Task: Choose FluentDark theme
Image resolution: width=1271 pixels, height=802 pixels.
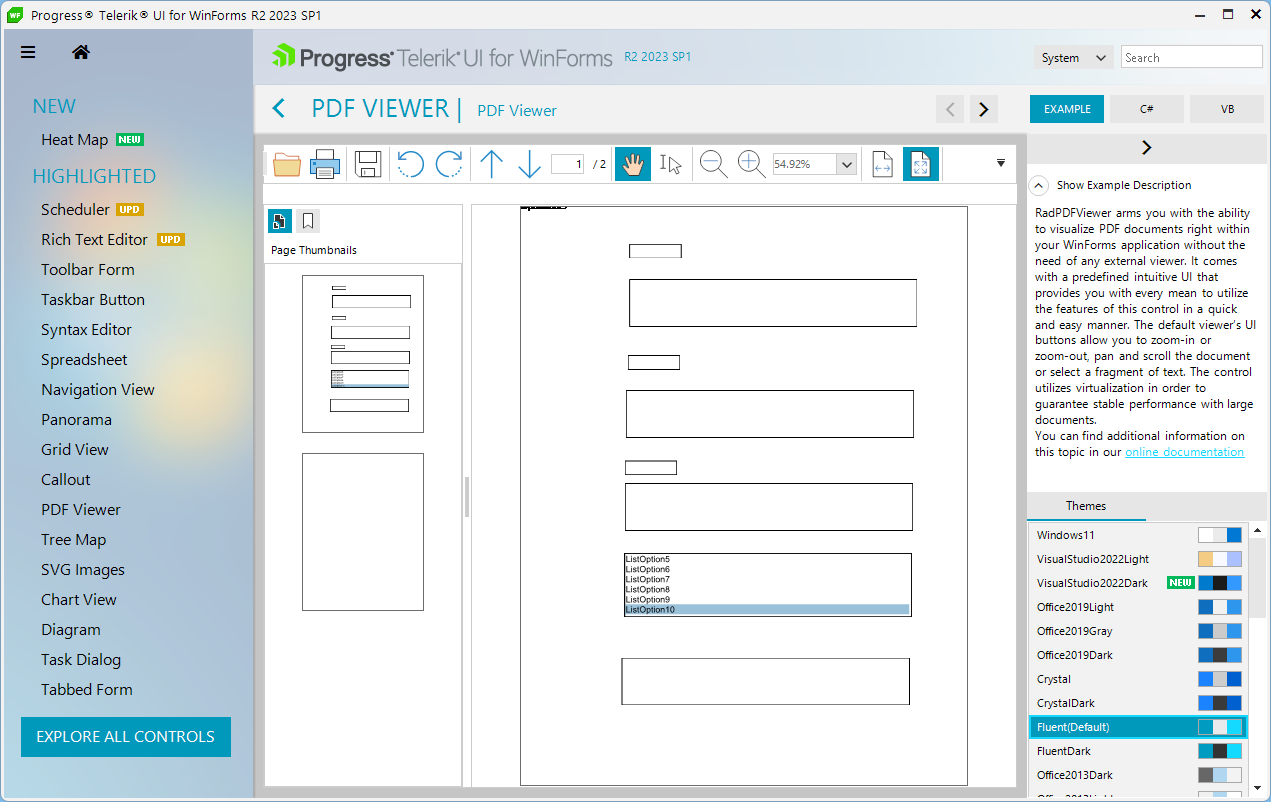Action: pyautogui.click(x=1139, y=751)
